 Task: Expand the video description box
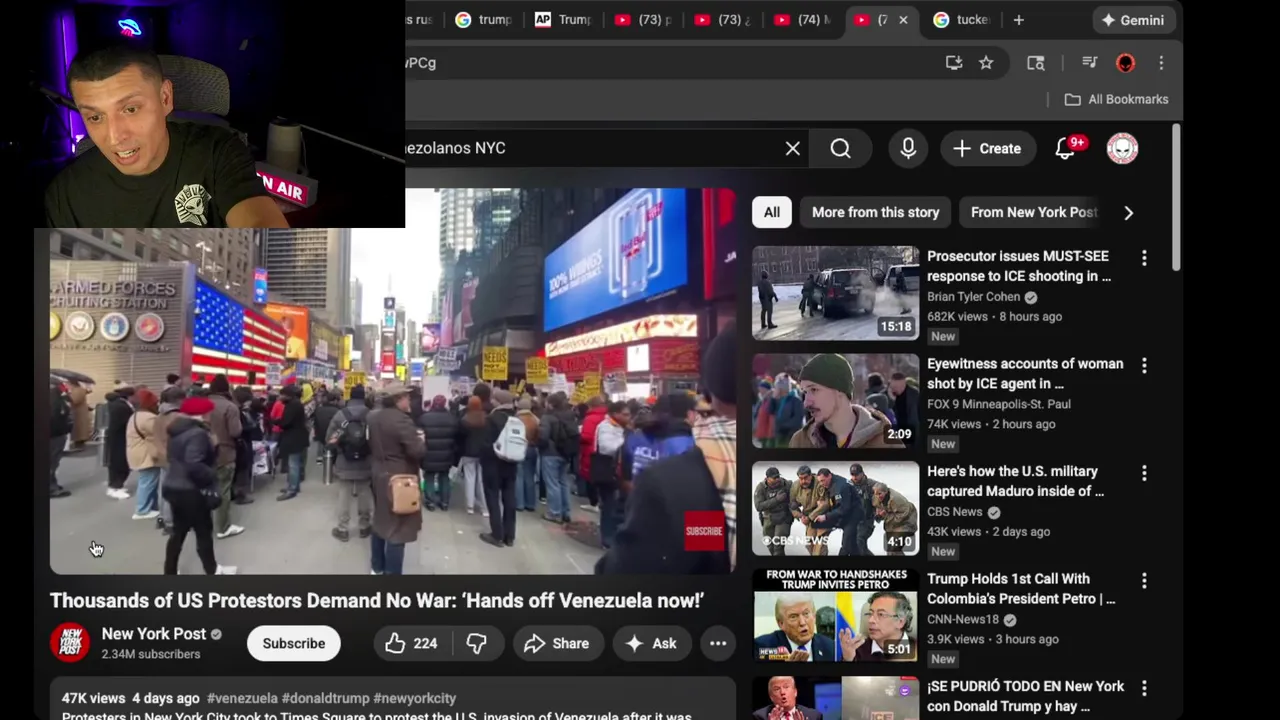click(x=393, y=700)
